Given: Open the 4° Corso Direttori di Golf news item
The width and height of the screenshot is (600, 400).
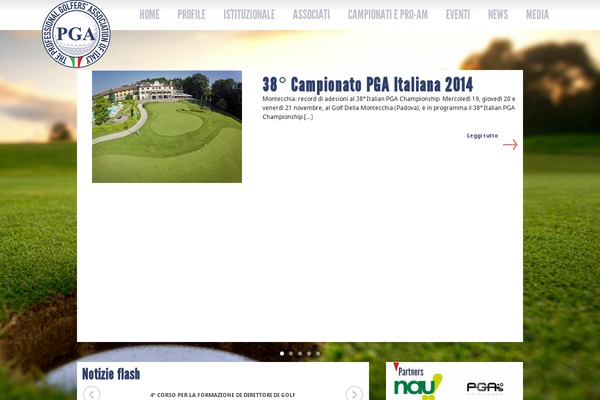Looking at the screenshot, I should coord(223,395).
